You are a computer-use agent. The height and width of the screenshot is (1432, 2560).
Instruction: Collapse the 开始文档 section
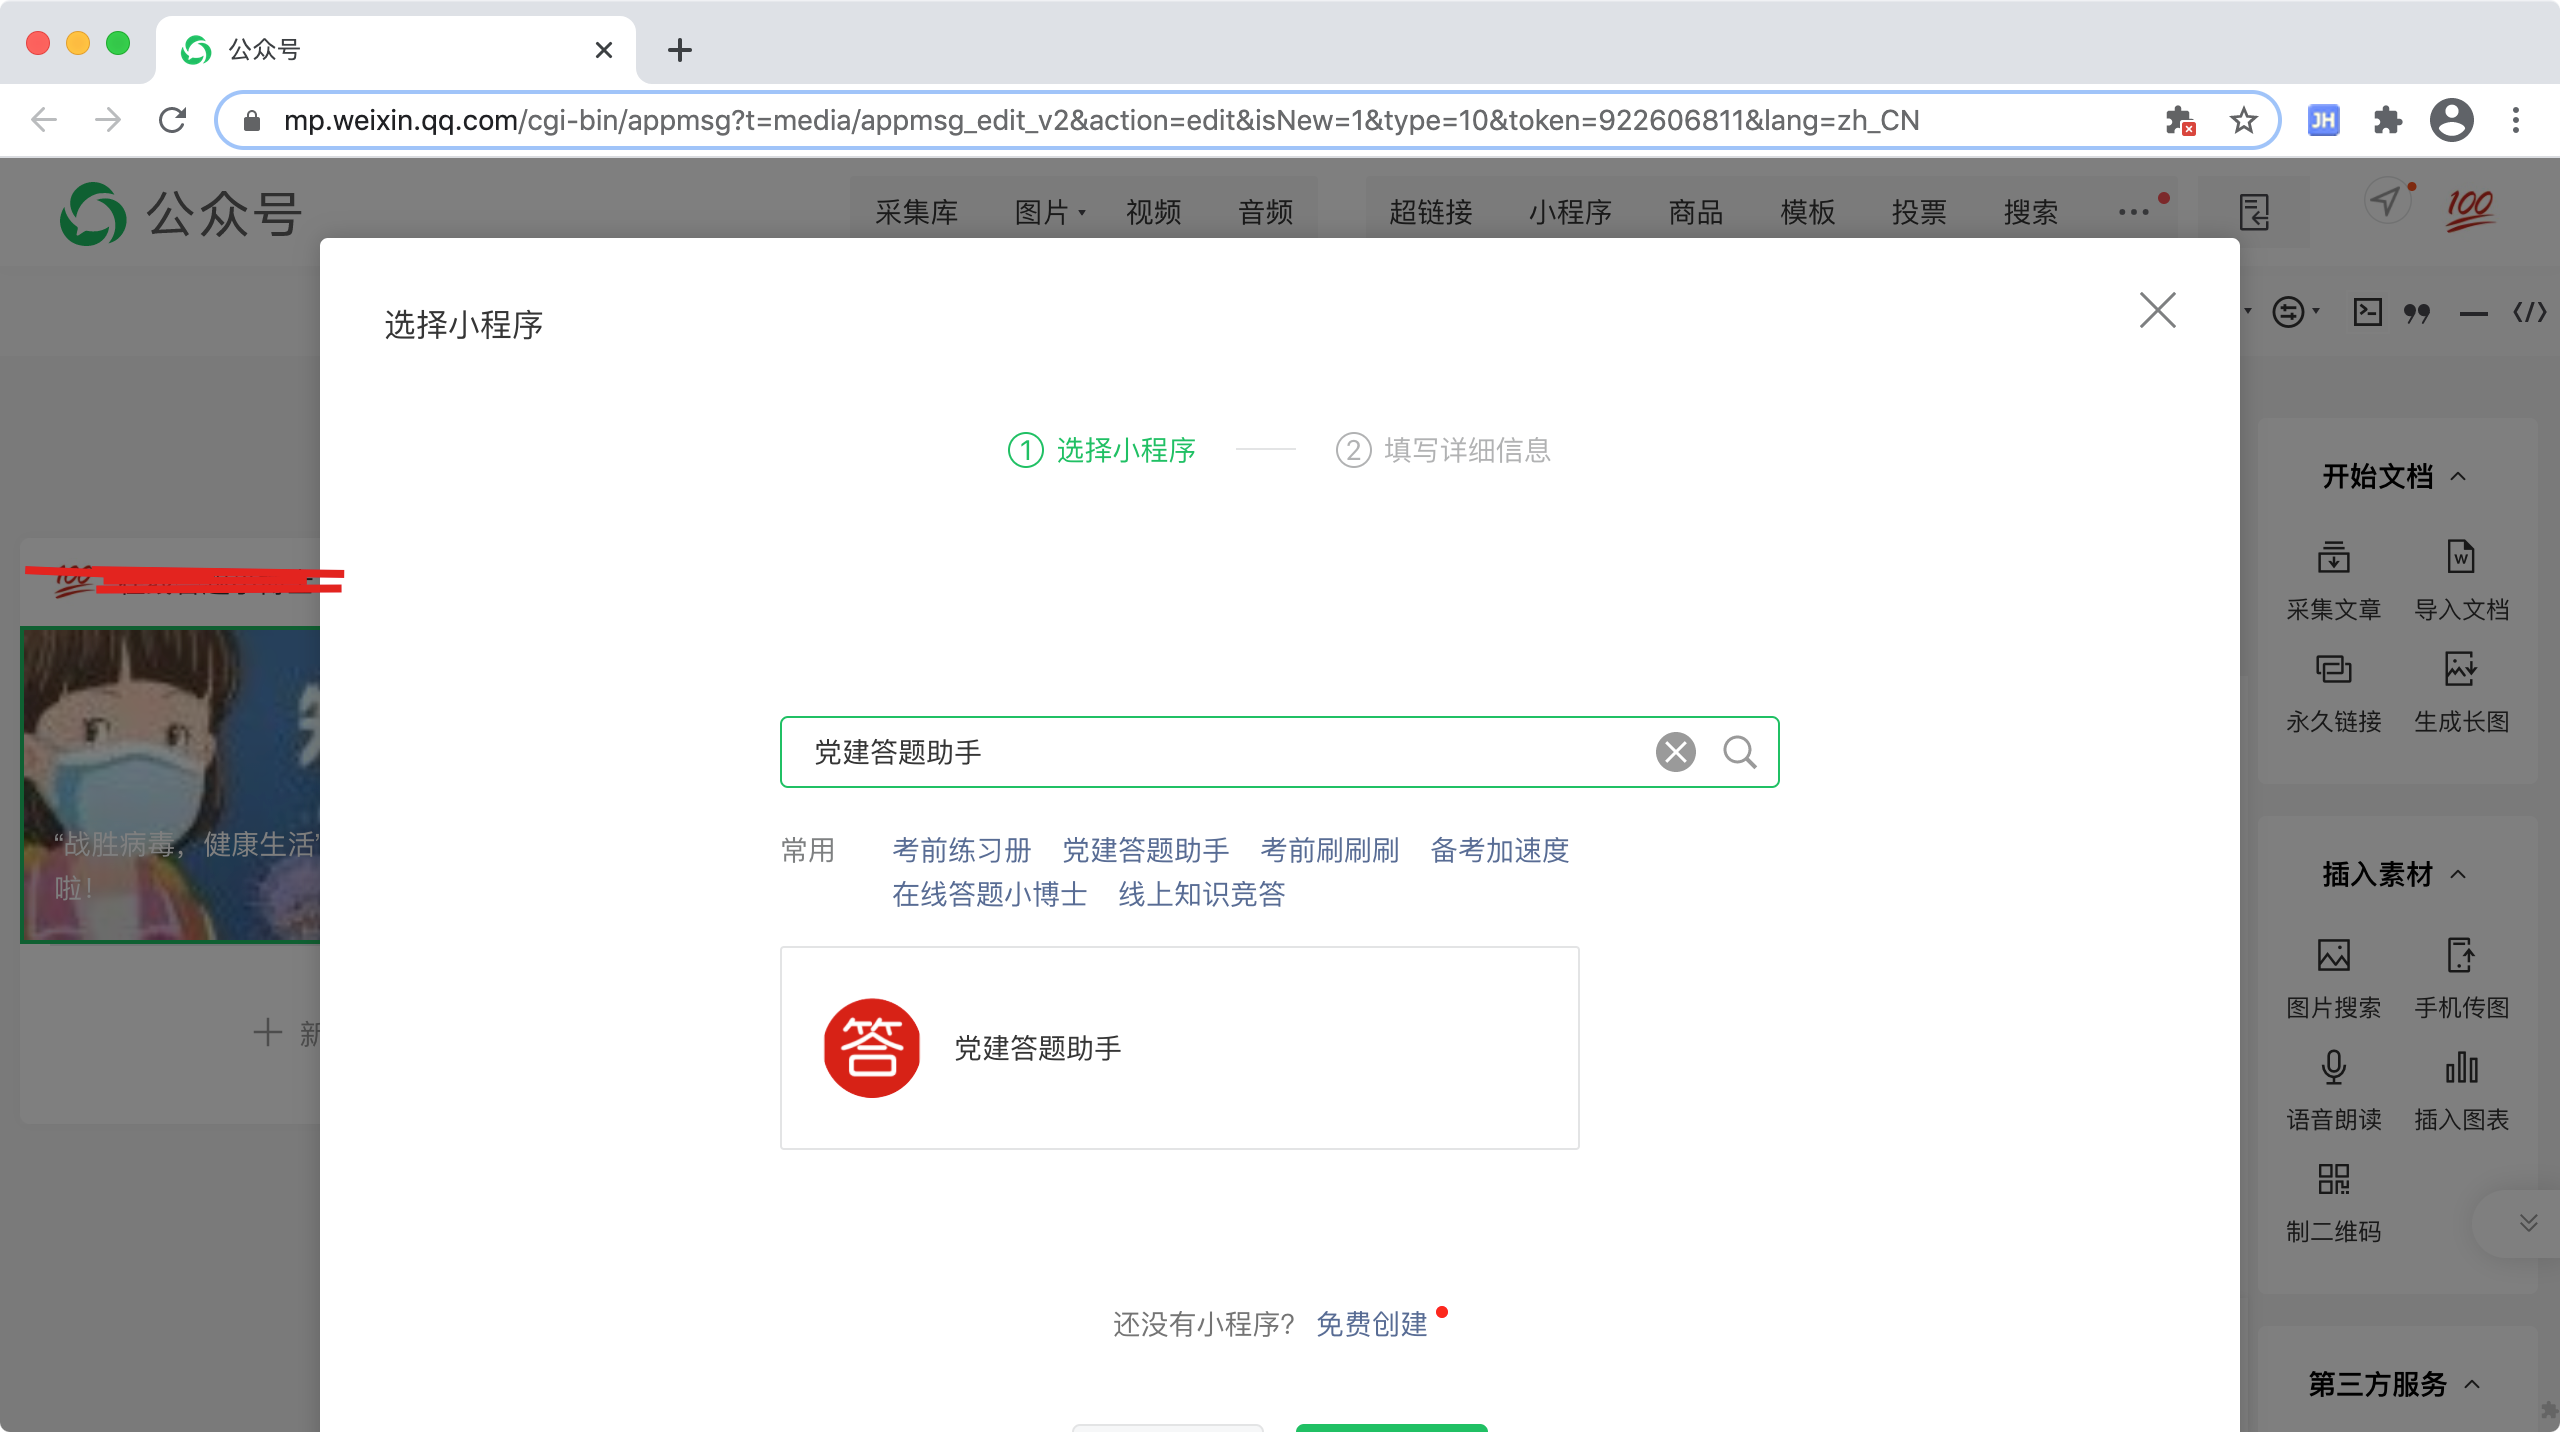(2459, 477)
